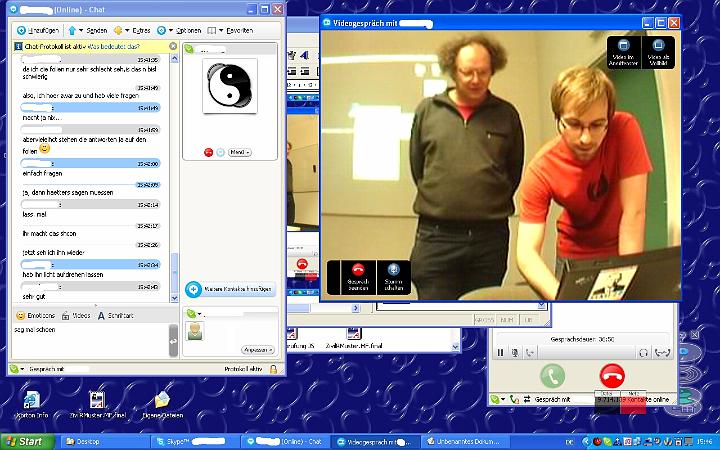This screenshot has height=450, width=720.
Task: Hang up via red icon under avatar
Action: point(208,152)
